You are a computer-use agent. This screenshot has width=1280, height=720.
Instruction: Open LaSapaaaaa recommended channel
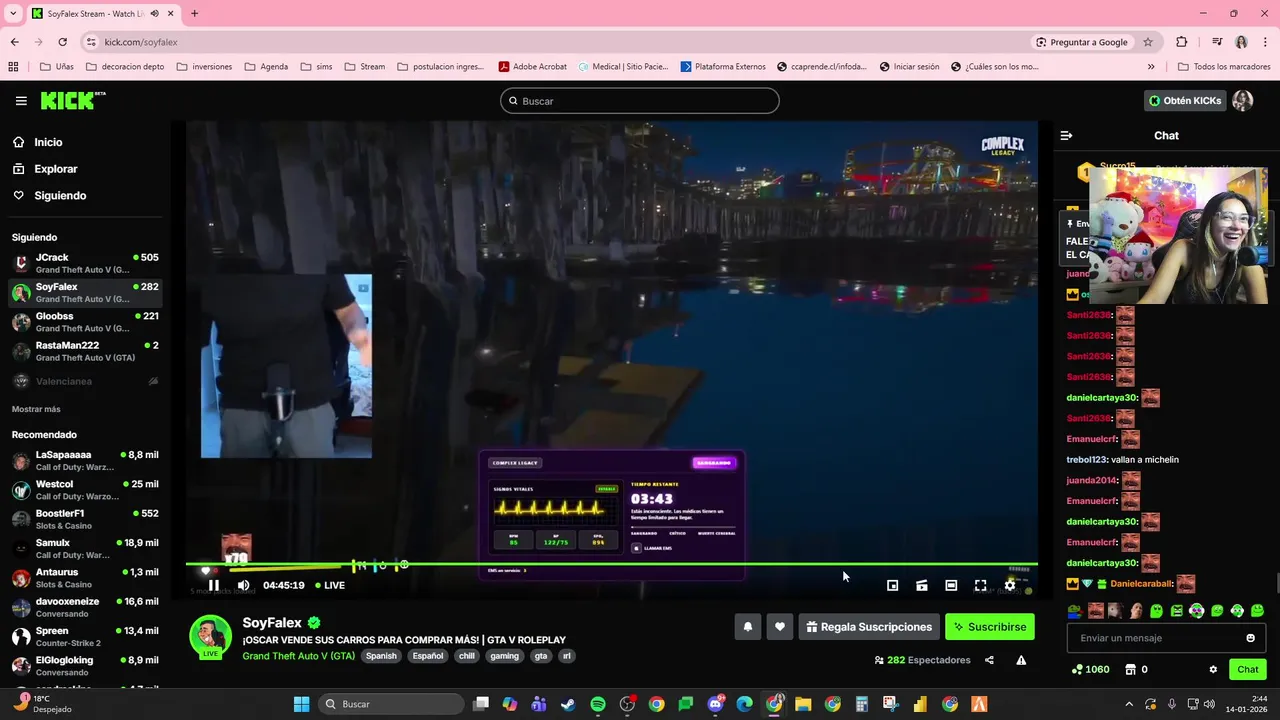84,460
